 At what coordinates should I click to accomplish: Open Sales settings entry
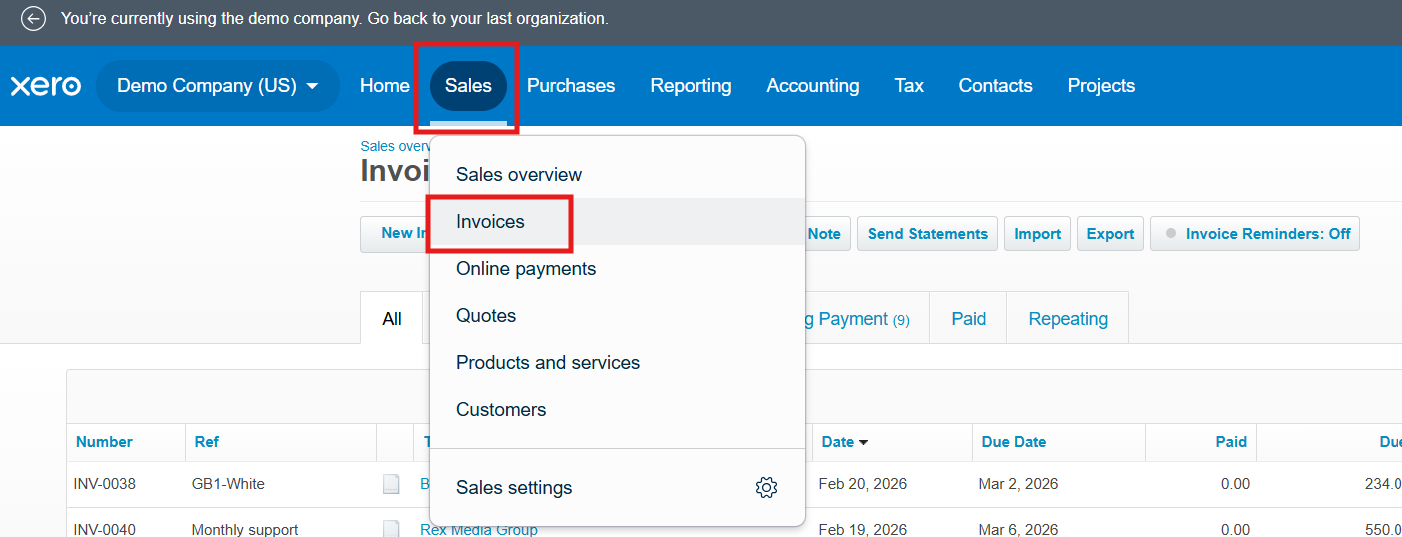coord(617,488)
